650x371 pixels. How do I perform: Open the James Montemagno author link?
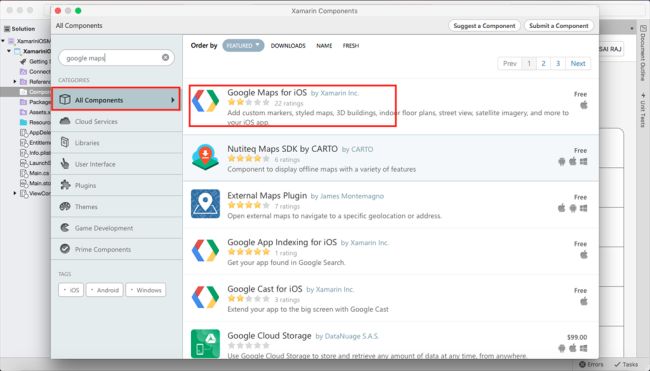click(x=352, y=196)
